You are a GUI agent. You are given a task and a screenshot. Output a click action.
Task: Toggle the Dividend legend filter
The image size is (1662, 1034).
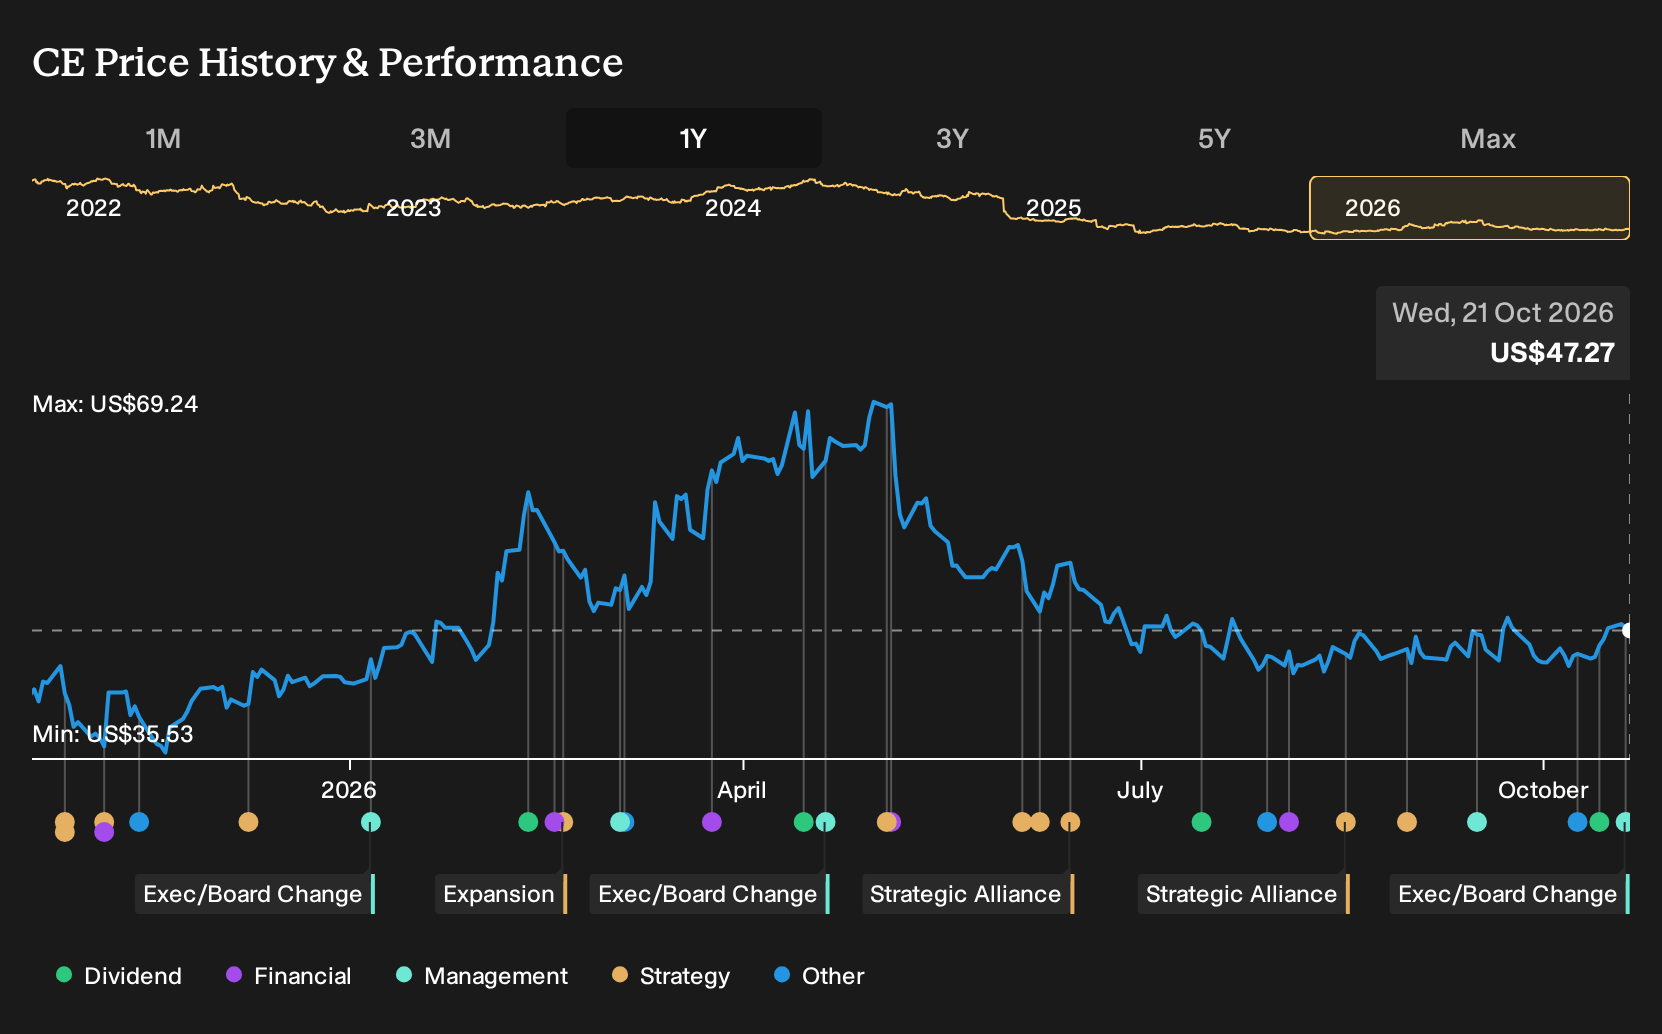point(119,976)
